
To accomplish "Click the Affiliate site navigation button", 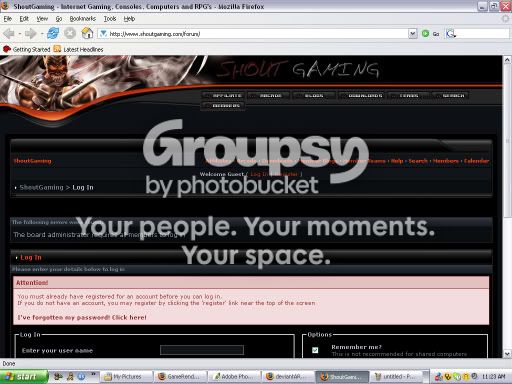I will coord(223,96).
